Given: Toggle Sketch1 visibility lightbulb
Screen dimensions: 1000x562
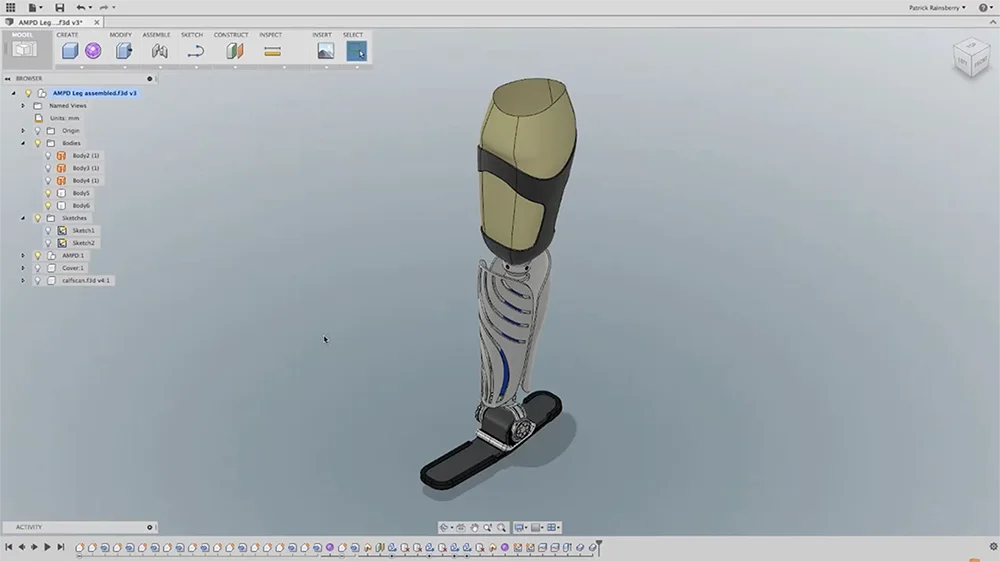Looking at the screenshot, I should pos(48,231).
